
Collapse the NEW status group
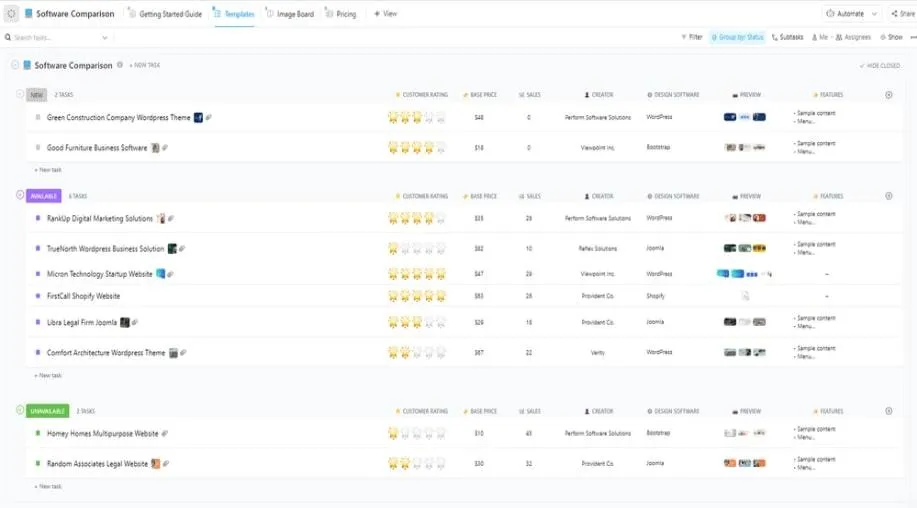coord(20,94)
